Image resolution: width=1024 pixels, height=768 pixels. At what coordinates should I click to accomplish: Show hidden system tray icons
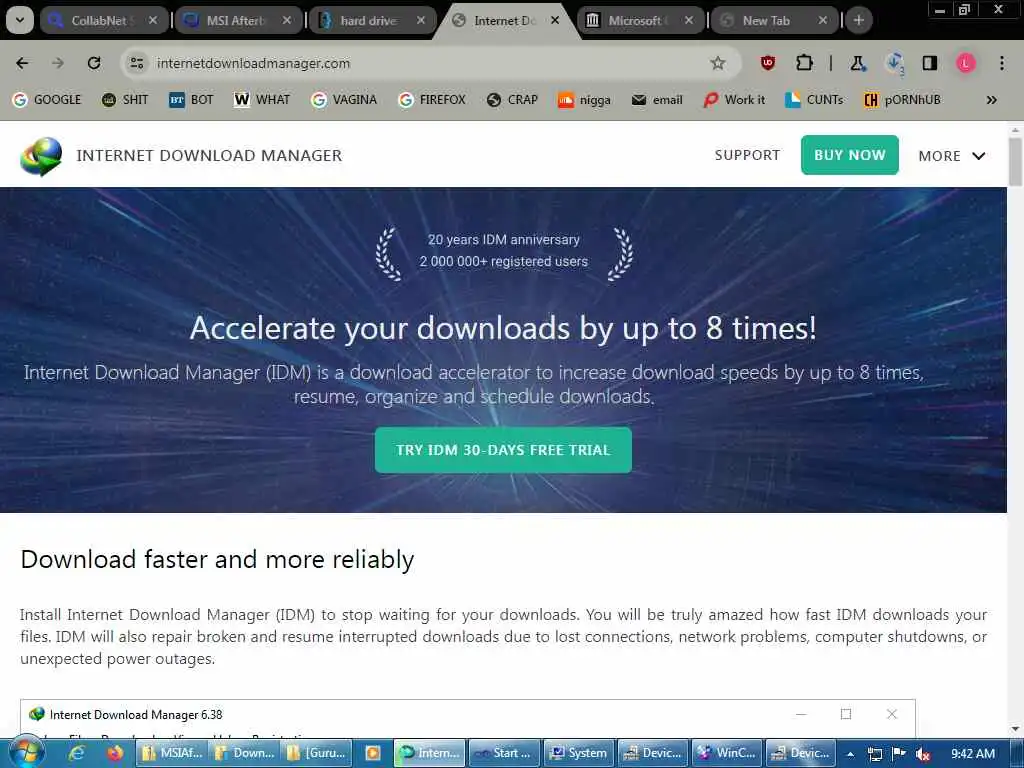tap(850, 754)
